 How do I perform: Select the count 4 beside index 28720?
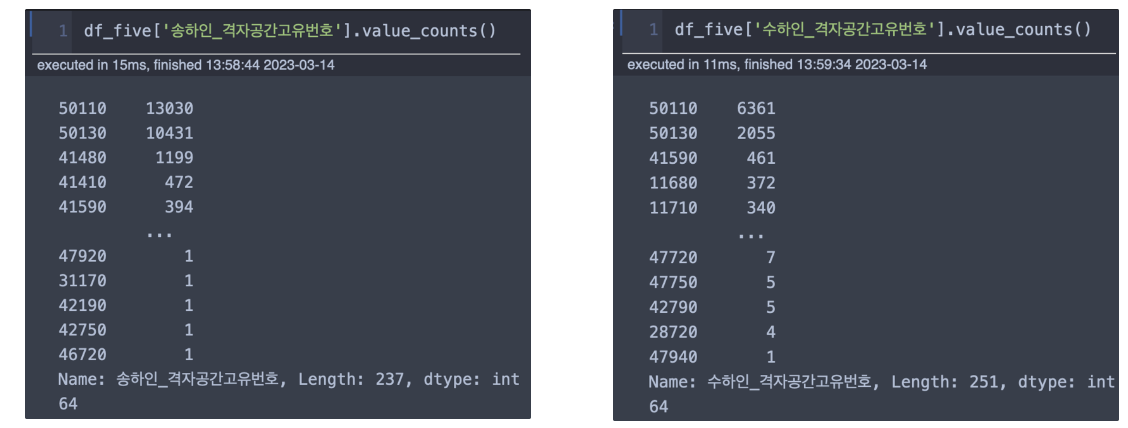point(771,332)
